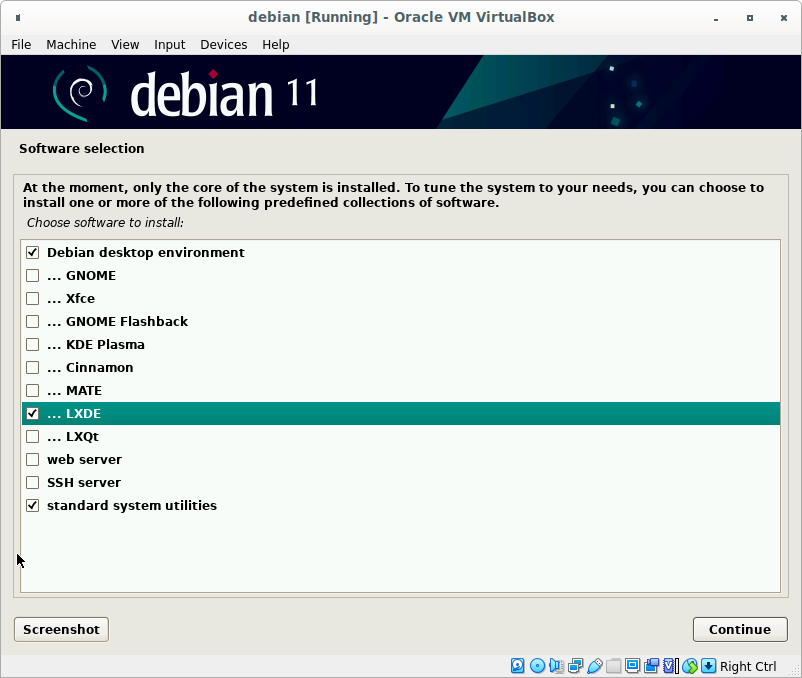
Task: Enable the GNOME checkbox
Action: tap(33, 276)
